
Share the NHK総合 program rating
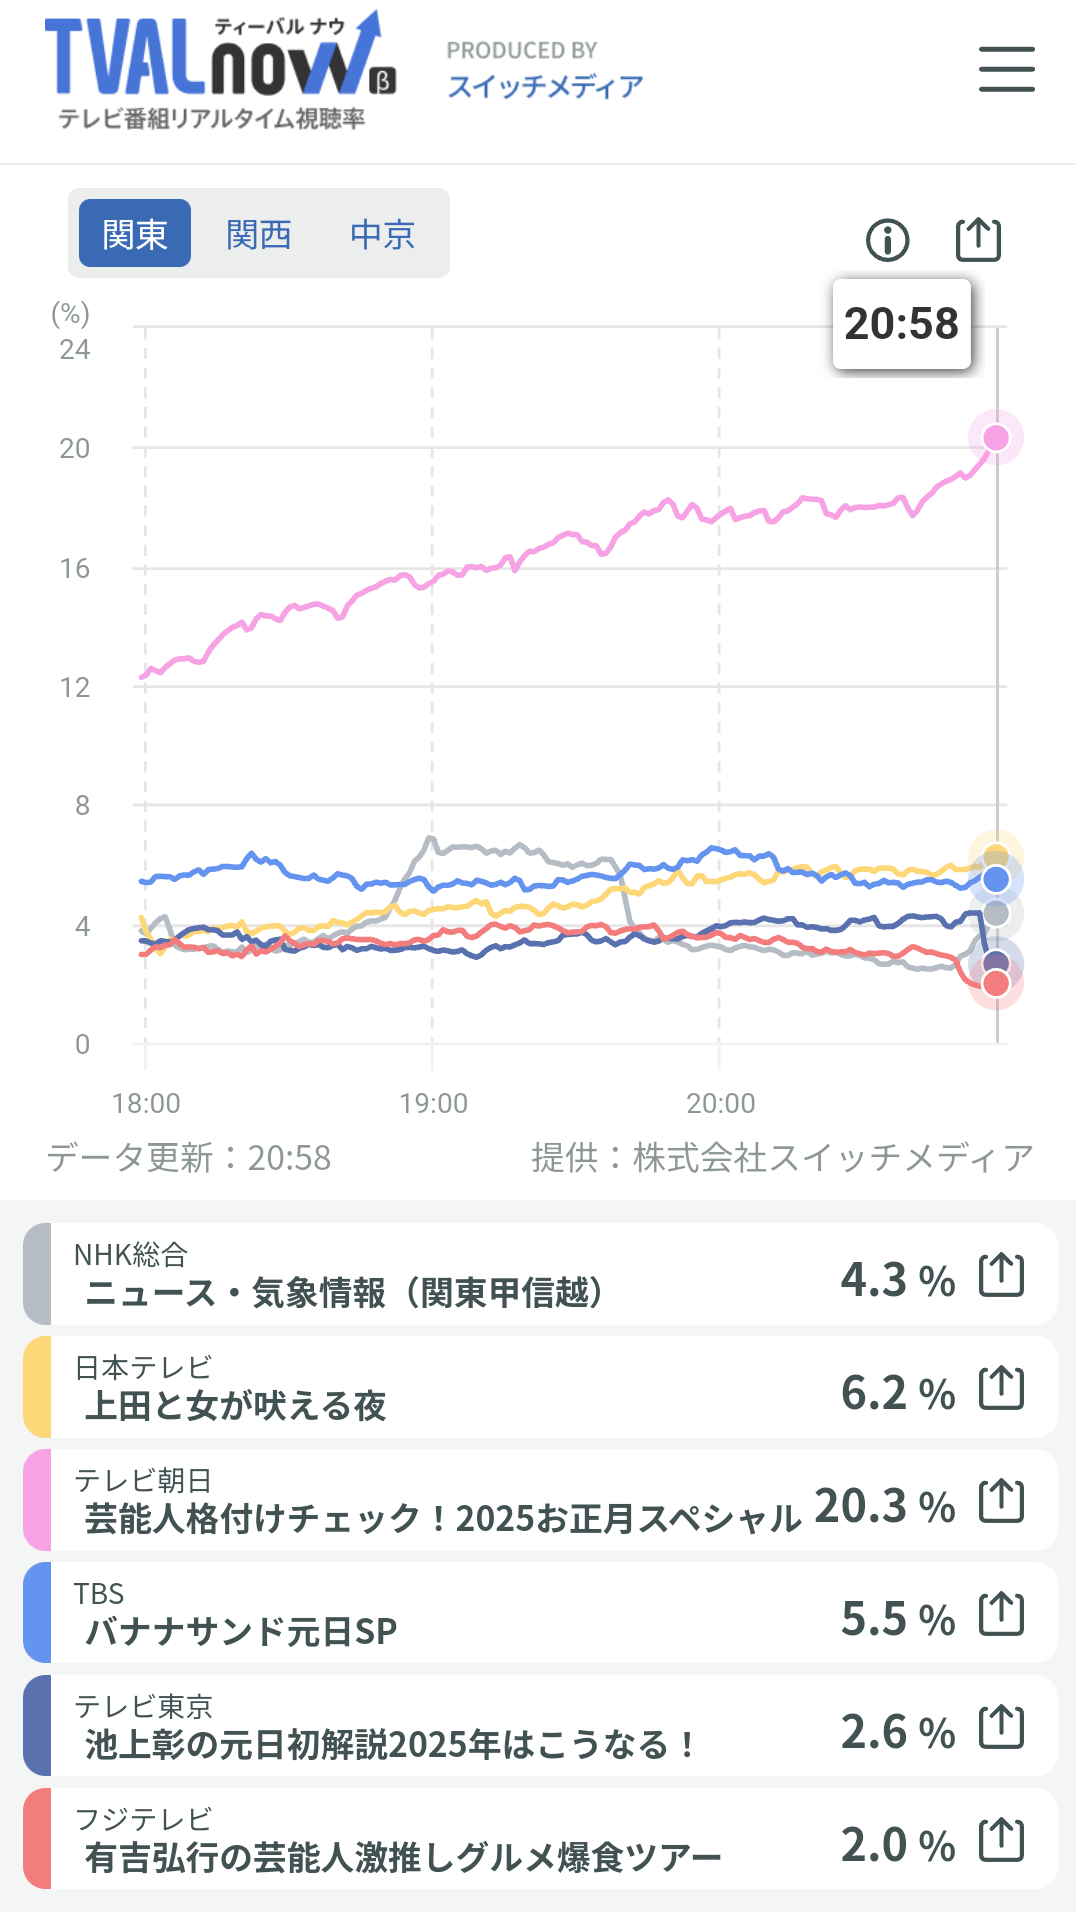coord(1001,1275)
